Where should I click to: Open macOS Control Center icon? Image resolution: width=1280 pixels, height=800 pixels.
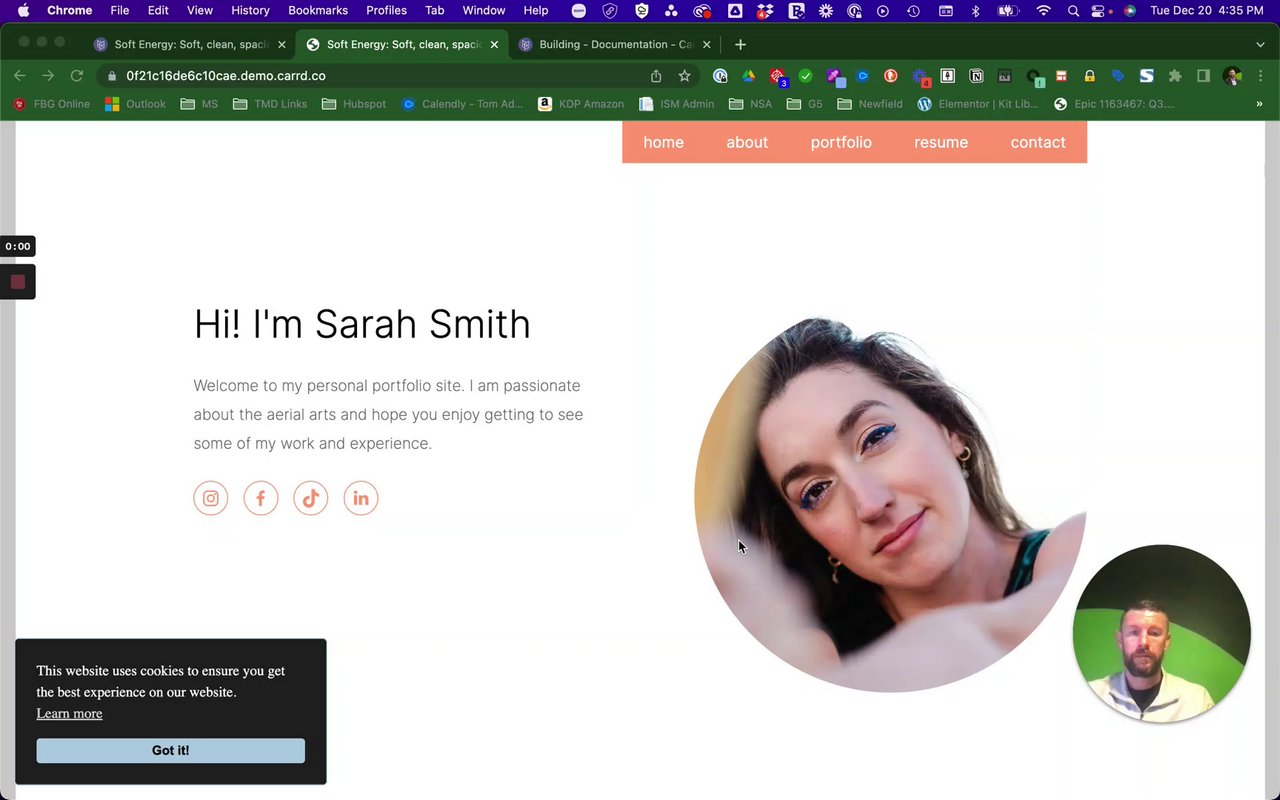coord(1100,11)
